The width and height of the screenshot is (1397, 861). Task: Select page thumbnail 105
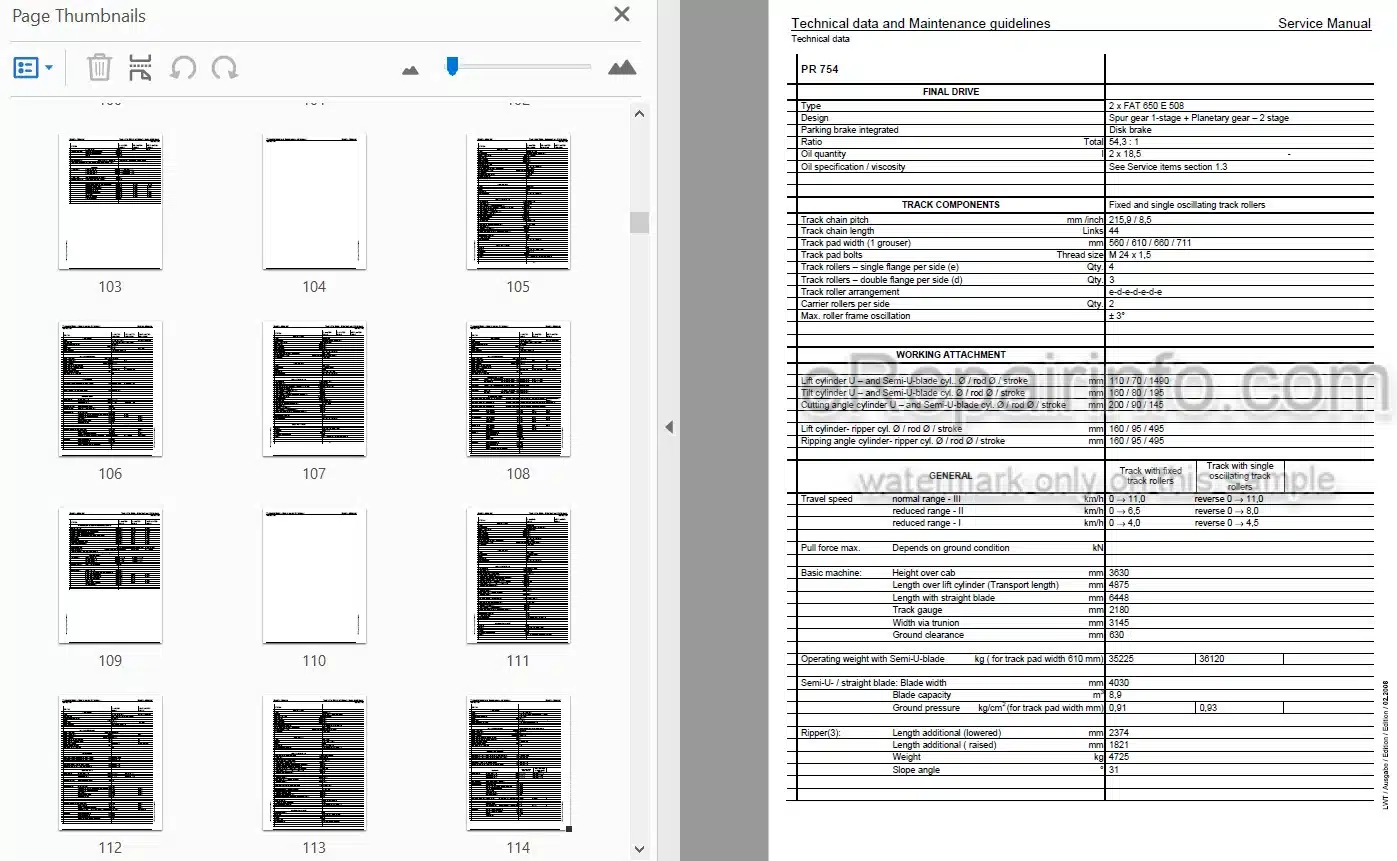[518, 201]
